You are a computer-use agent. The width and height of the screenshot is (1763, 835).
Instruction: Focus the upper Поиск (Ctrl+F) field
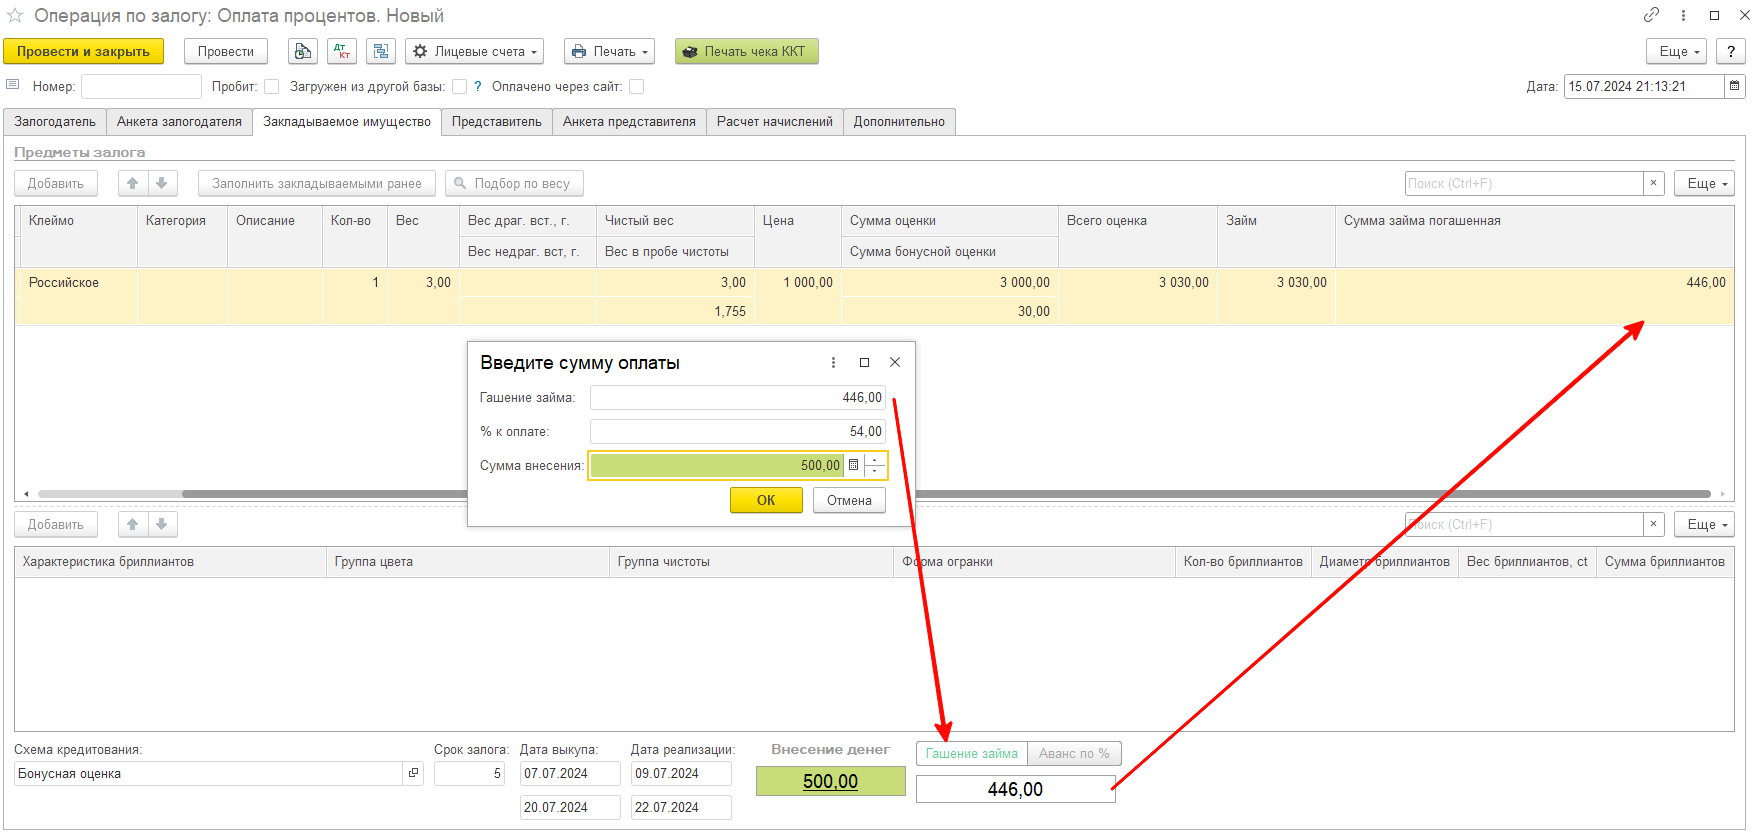tap(1524, 183)
